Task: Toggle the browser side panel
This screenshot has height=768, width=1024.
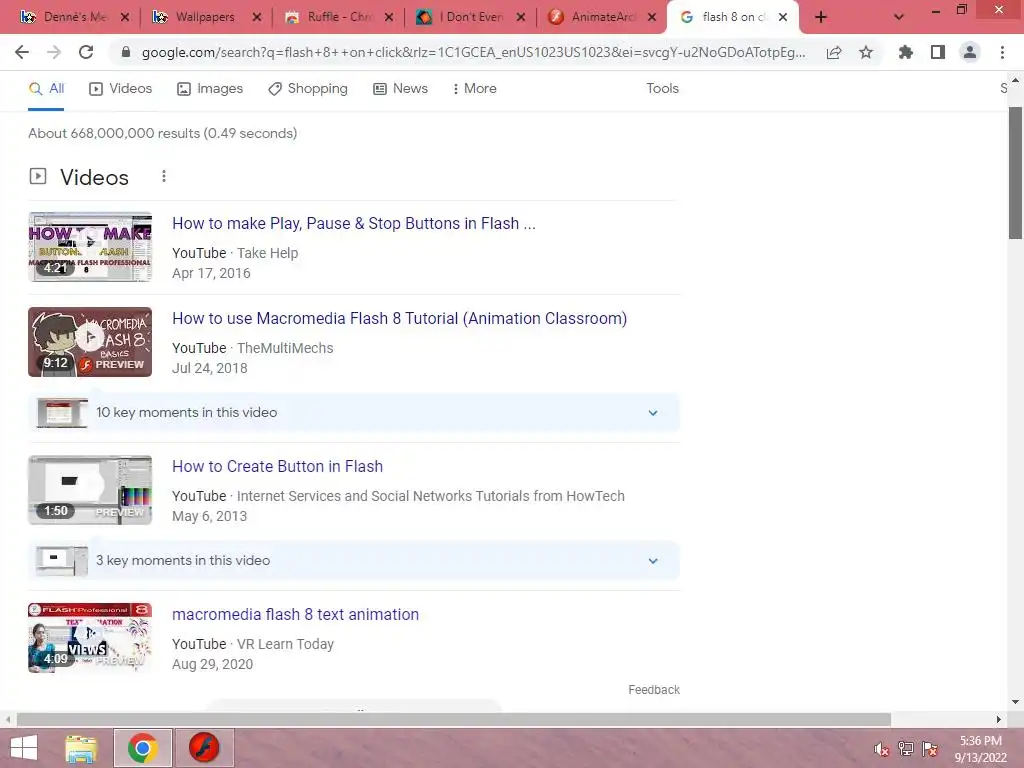Action: click(x=938, y=52)
